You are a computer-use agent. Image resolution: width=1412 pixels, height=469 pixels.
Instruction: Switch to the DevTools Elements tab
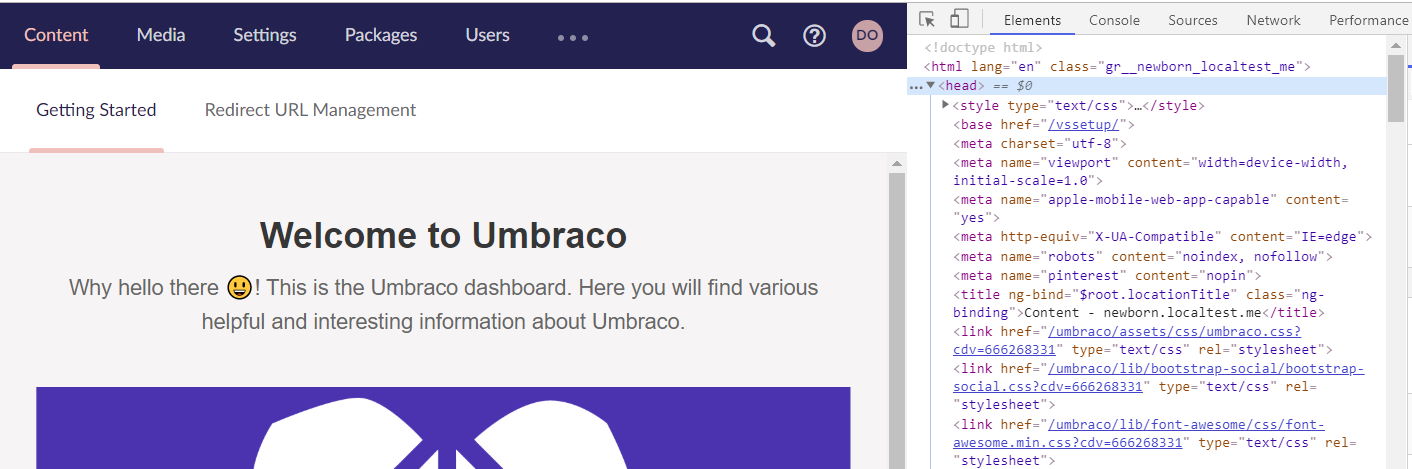tap(1032, 20)
